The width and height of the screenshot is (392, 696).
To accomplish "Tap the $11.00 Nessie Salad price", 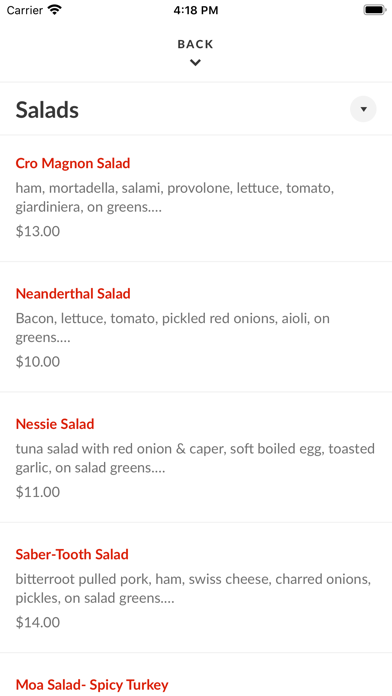I will click(38, 492).
